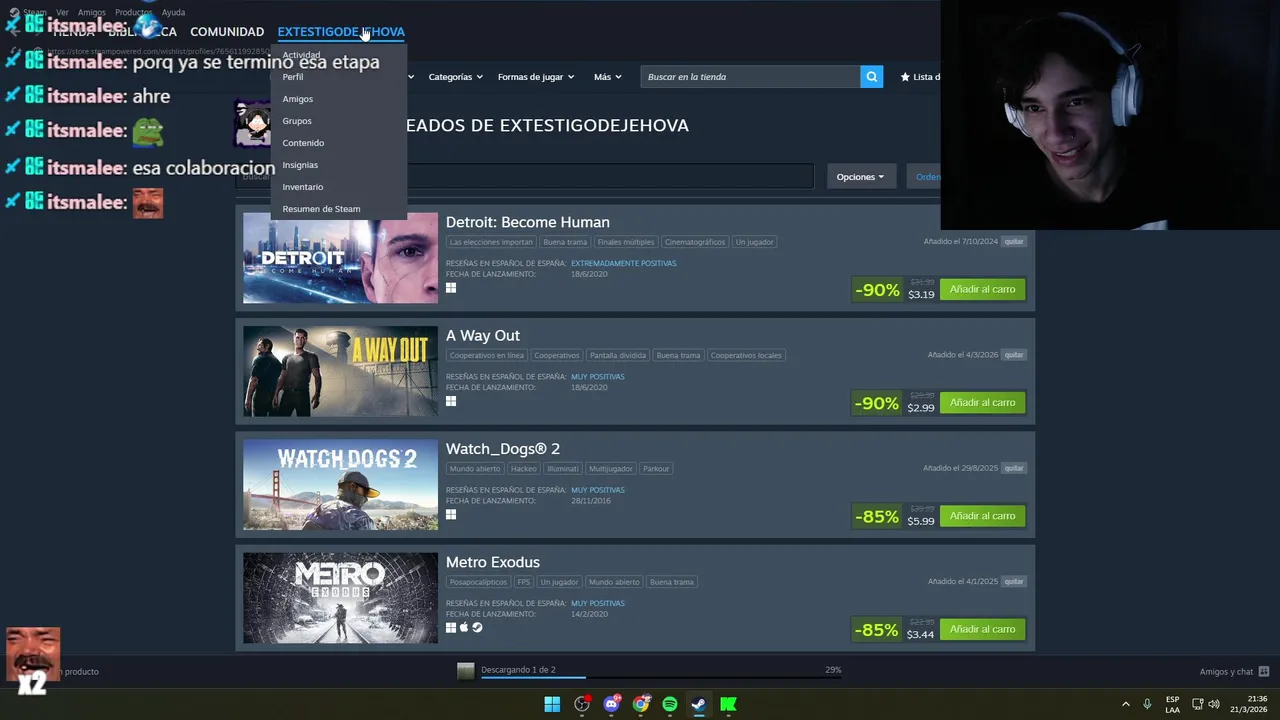
Task: Click the 'Hackeo' tag
Action: pos(523,468)
